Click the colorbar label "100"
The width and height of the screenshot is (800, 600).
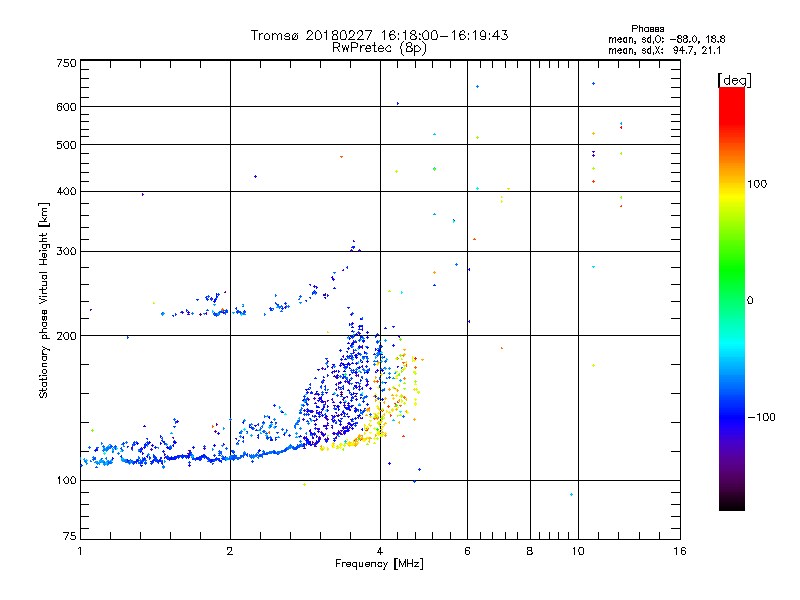pos(757,184)
